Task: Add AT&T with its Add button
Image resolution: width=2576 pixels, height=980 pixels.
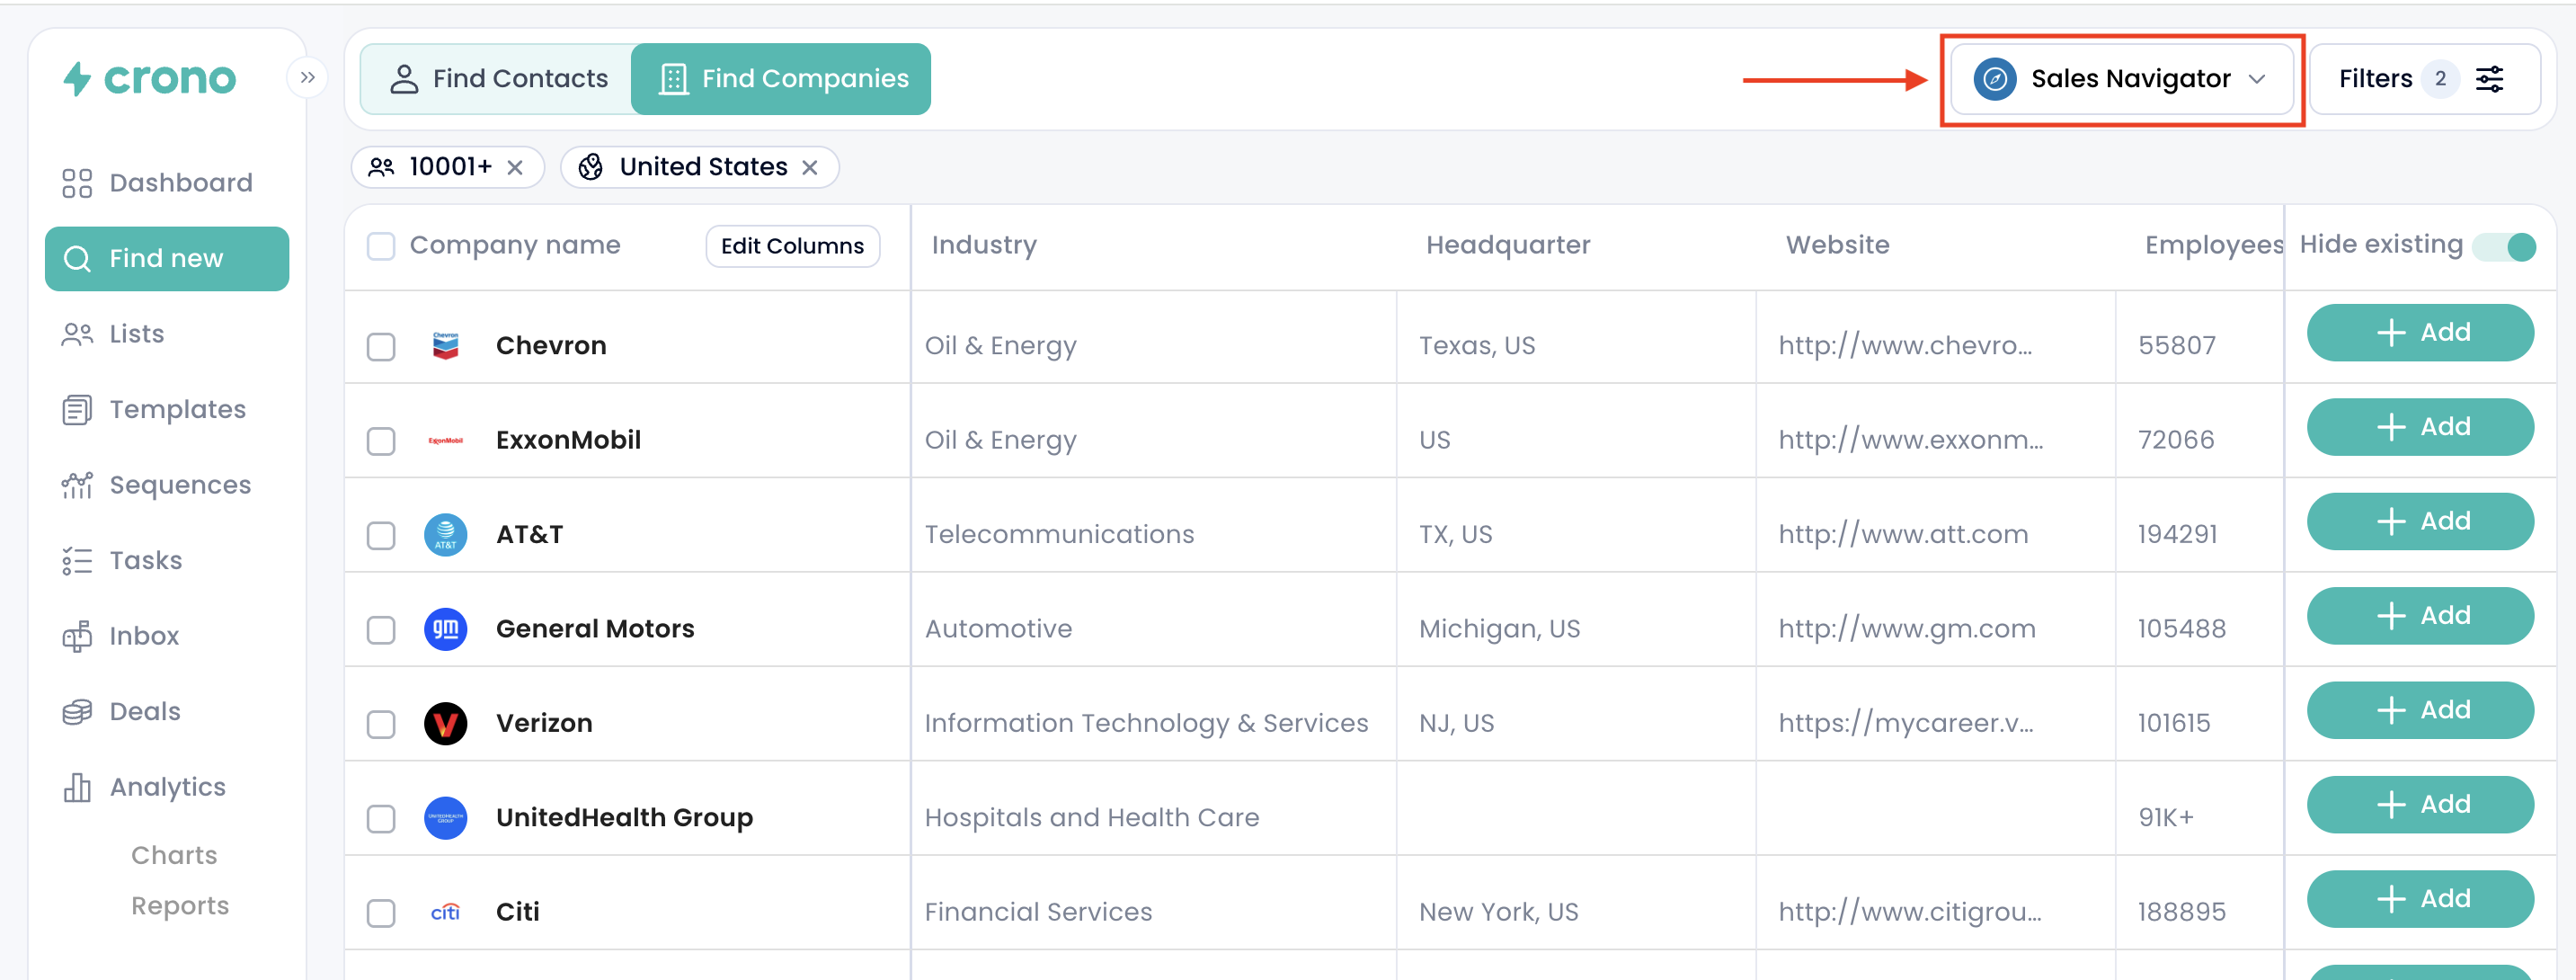Action: point(2420,521)
